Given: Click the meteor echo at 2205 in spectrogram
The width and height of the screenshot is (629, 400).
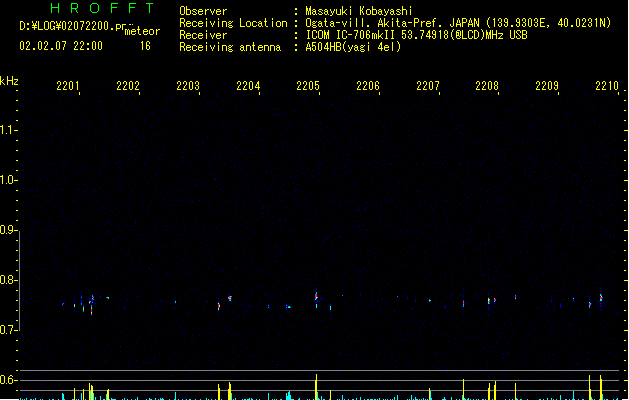Looking at the screenshot, I should pos(316,297).
